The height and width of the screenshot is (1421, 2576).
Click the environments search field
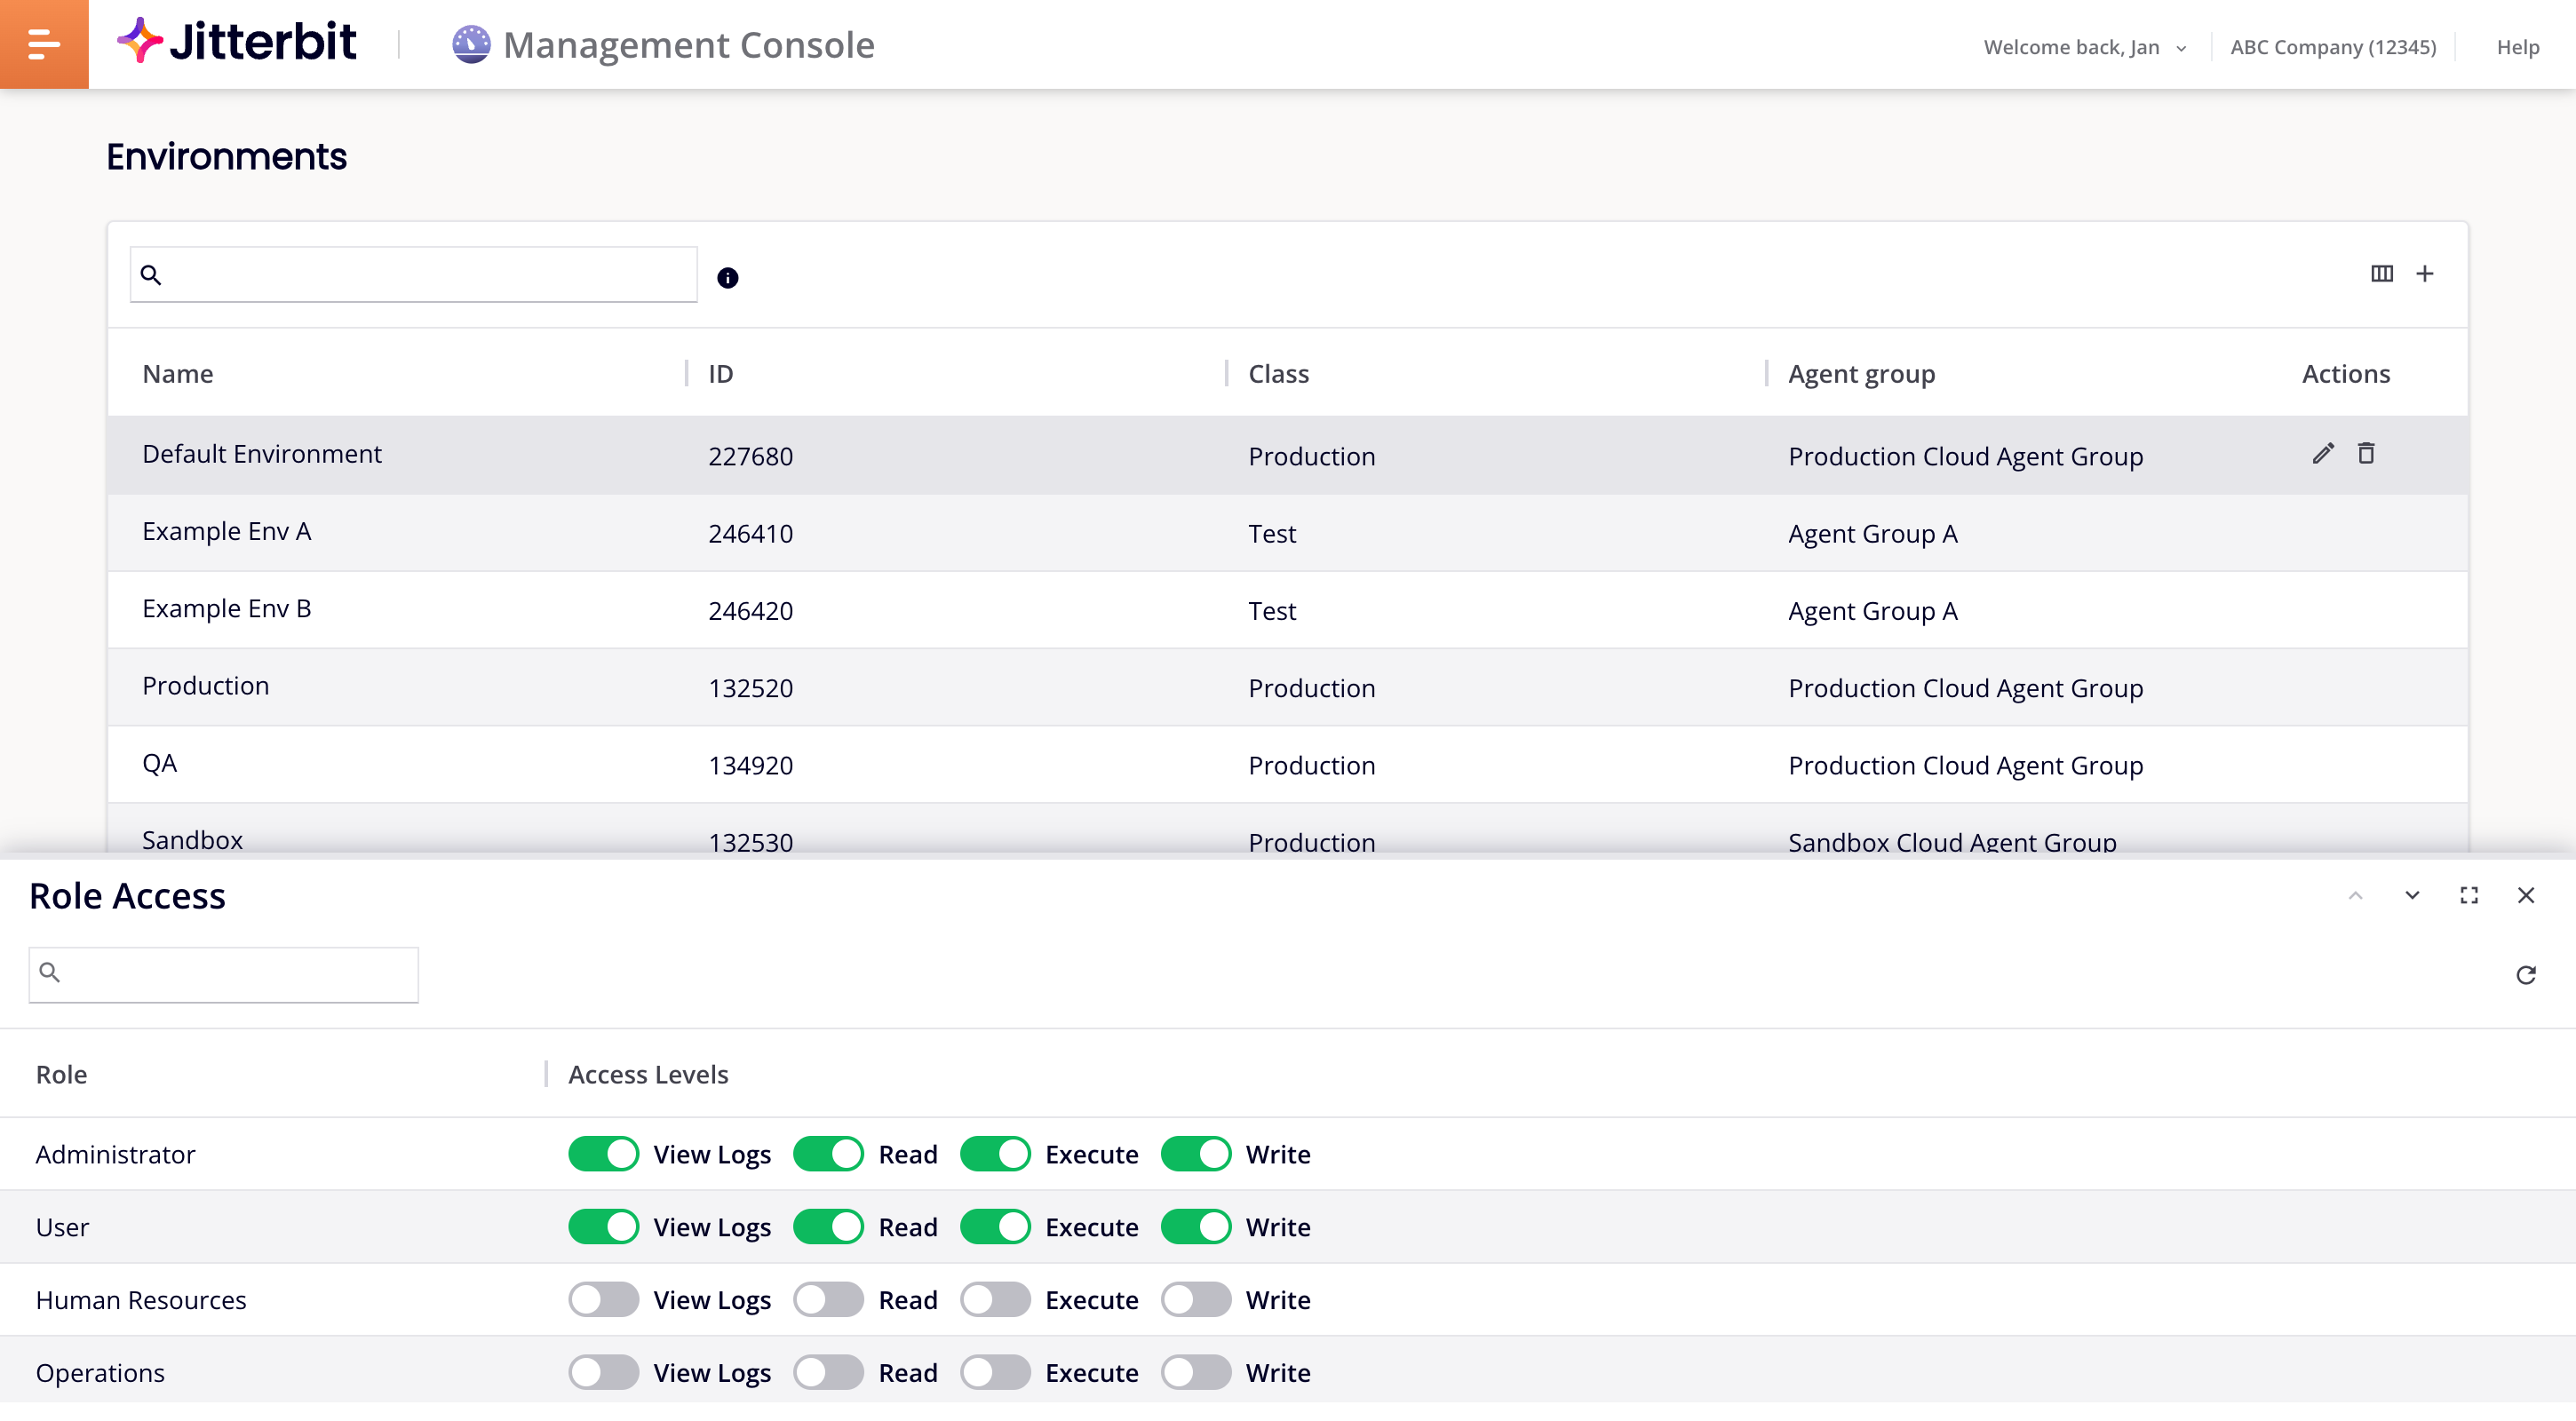pos(414,275)
